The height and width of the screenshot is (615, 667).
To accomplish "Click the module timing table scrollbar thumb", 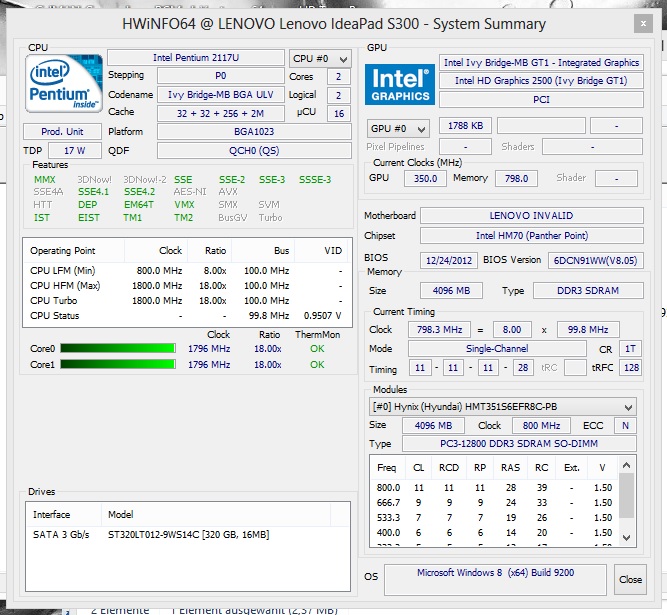I will [x=626, y=495].
